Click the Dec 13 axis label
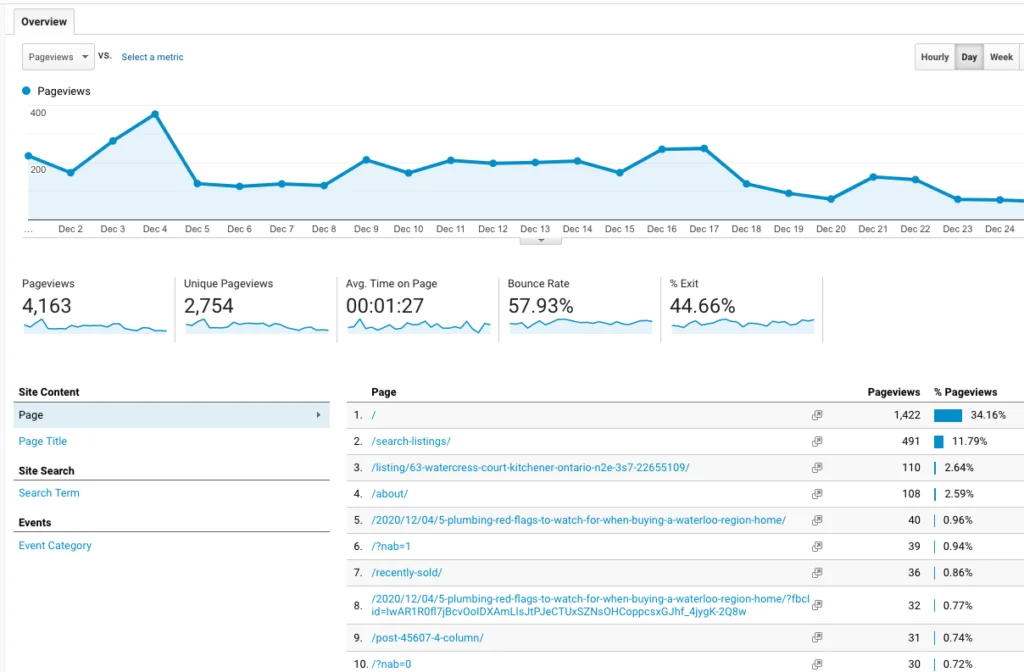Viewport: 1024px width, 672px height. point(535,229)
